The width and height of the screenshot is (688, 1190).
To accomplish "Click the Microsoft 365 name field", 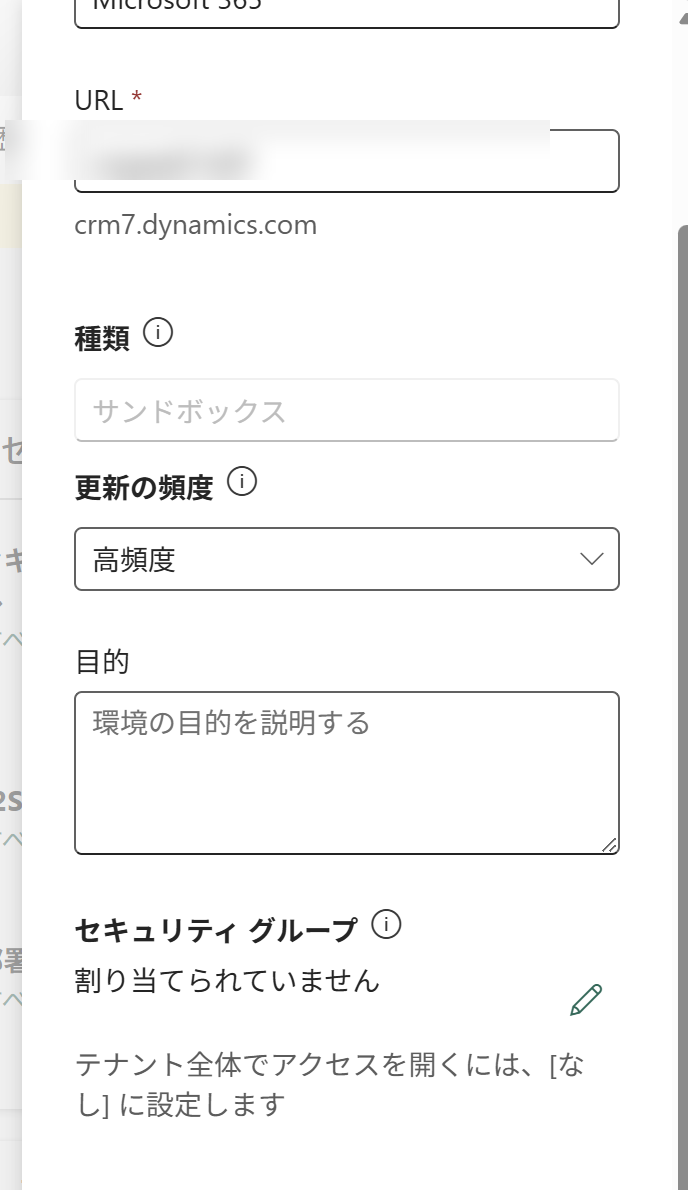I will coord(347,9).
